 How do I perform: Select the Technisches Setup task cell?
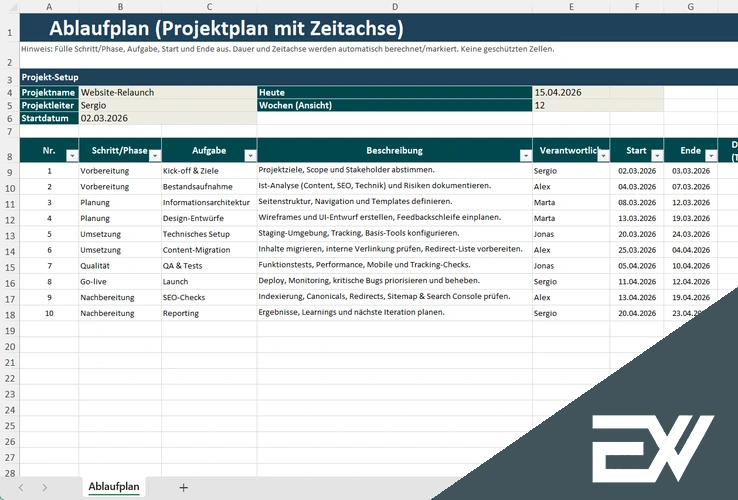[209, 234]
